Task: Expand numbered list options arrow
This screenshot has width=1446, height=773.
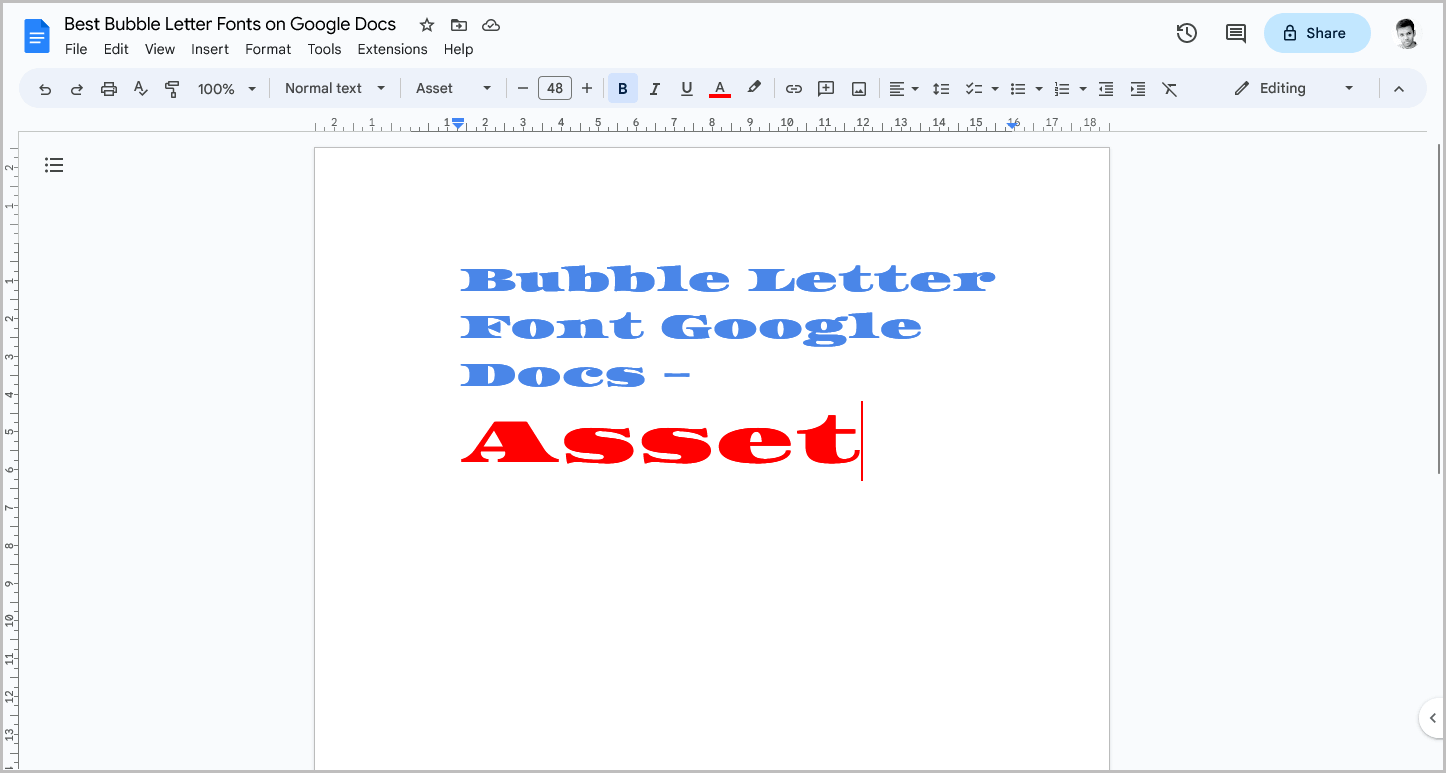Action: click(1083, 89)
